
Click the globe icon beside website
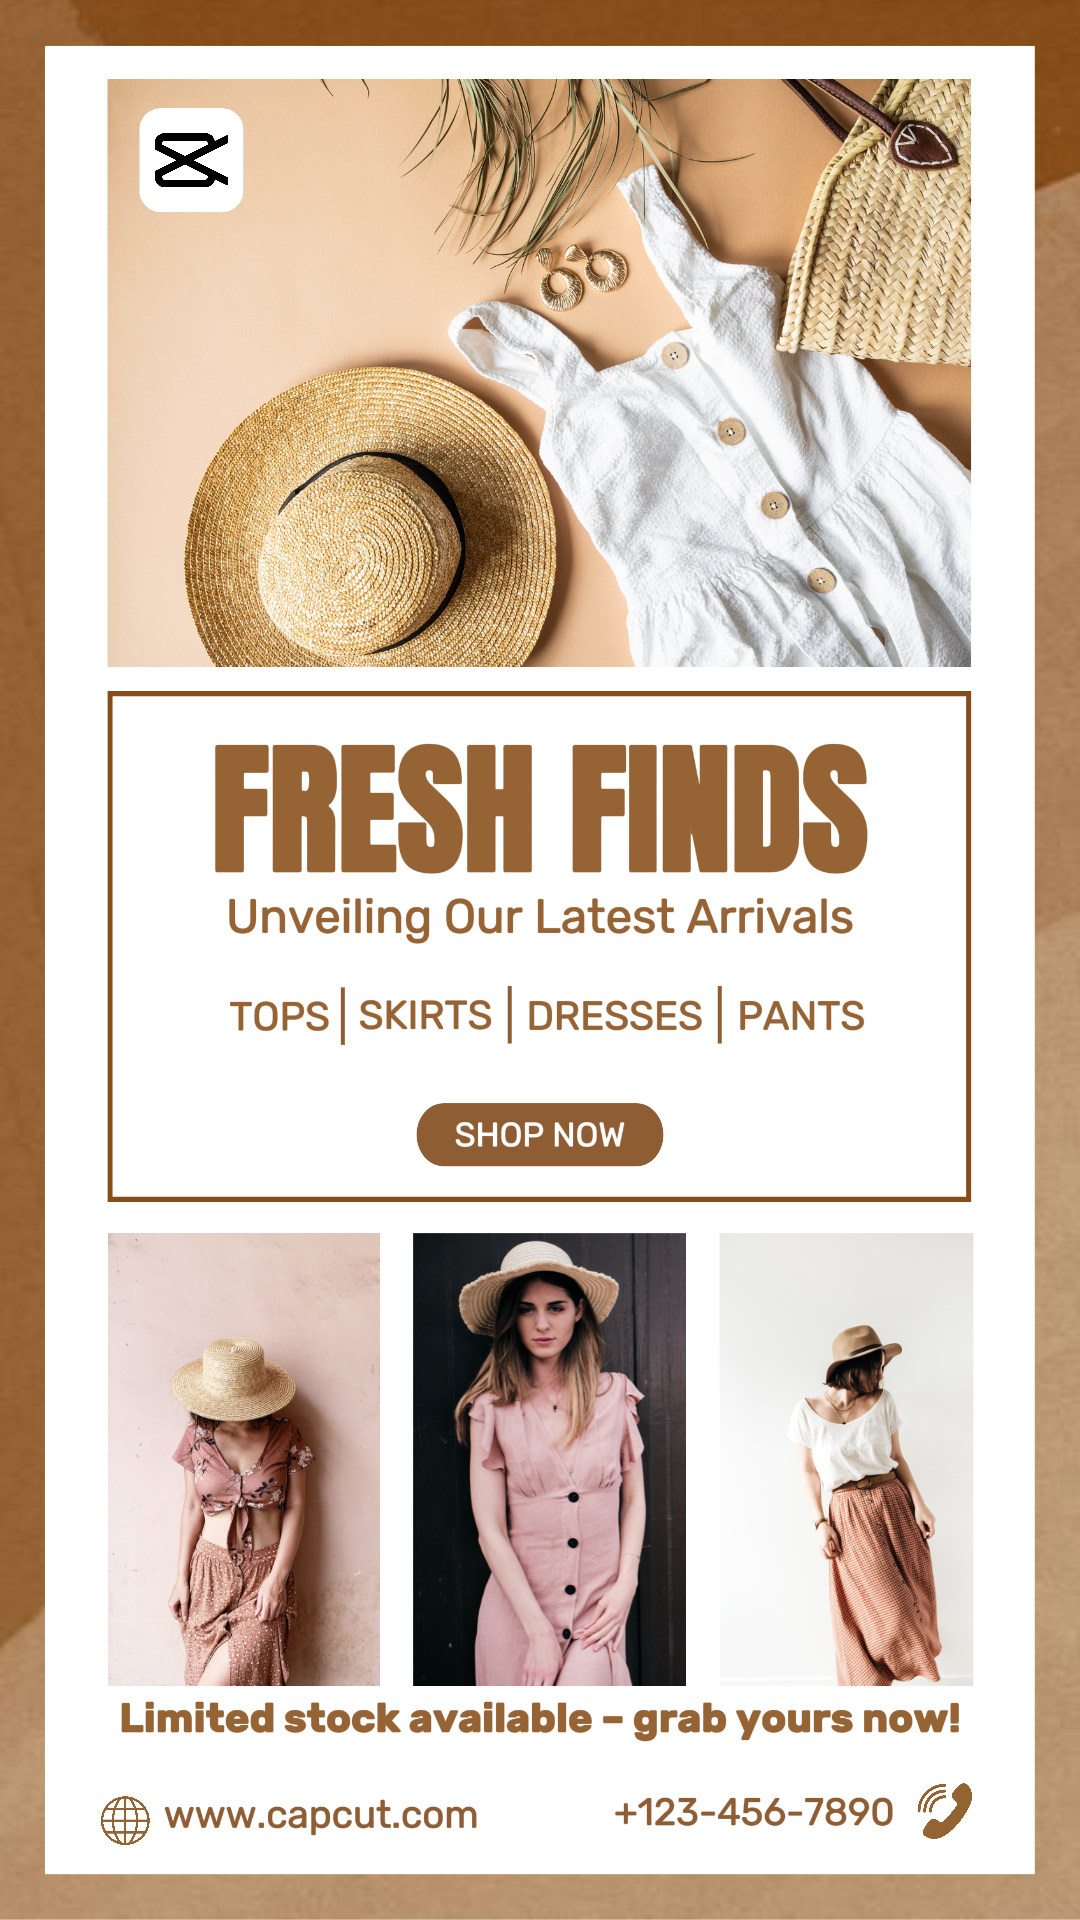point(125,1820)
